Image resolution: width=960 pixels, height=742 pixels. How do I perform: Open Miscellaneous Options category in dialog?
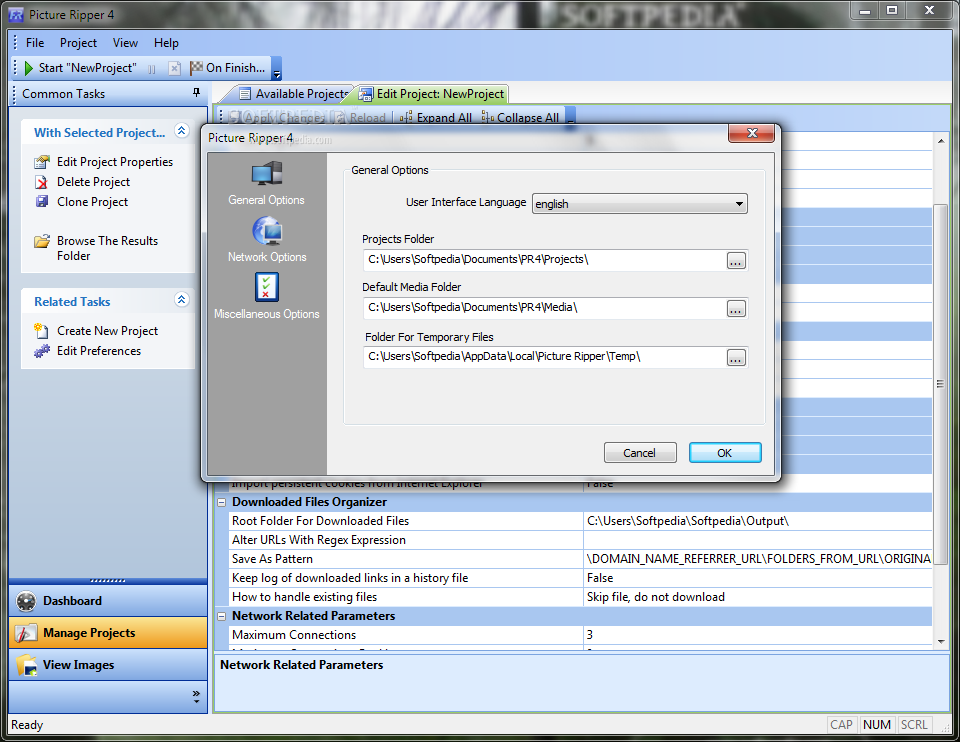point(266,297)
